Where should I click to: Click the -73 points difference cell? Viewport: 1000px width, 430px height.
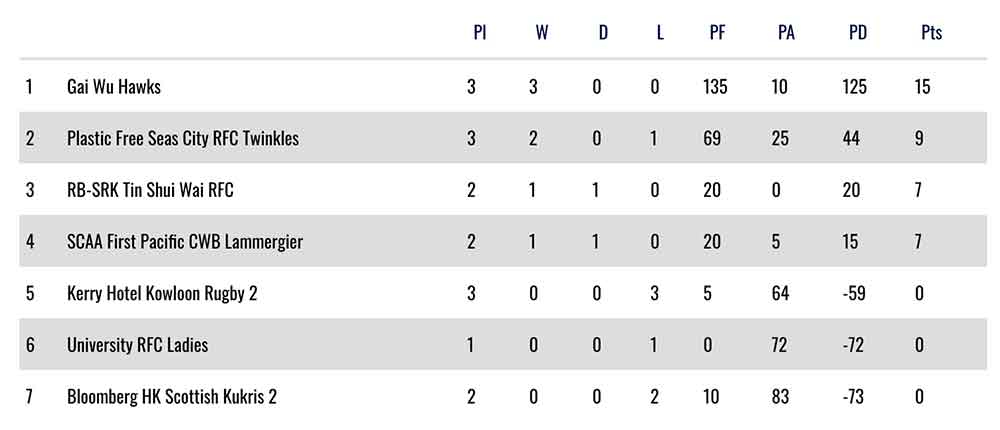853,397
